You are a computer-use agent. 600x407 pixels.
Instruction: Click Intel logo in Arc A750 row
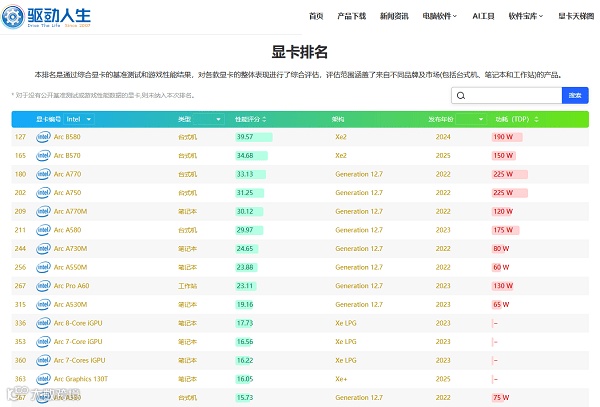(x=43, y=193)
